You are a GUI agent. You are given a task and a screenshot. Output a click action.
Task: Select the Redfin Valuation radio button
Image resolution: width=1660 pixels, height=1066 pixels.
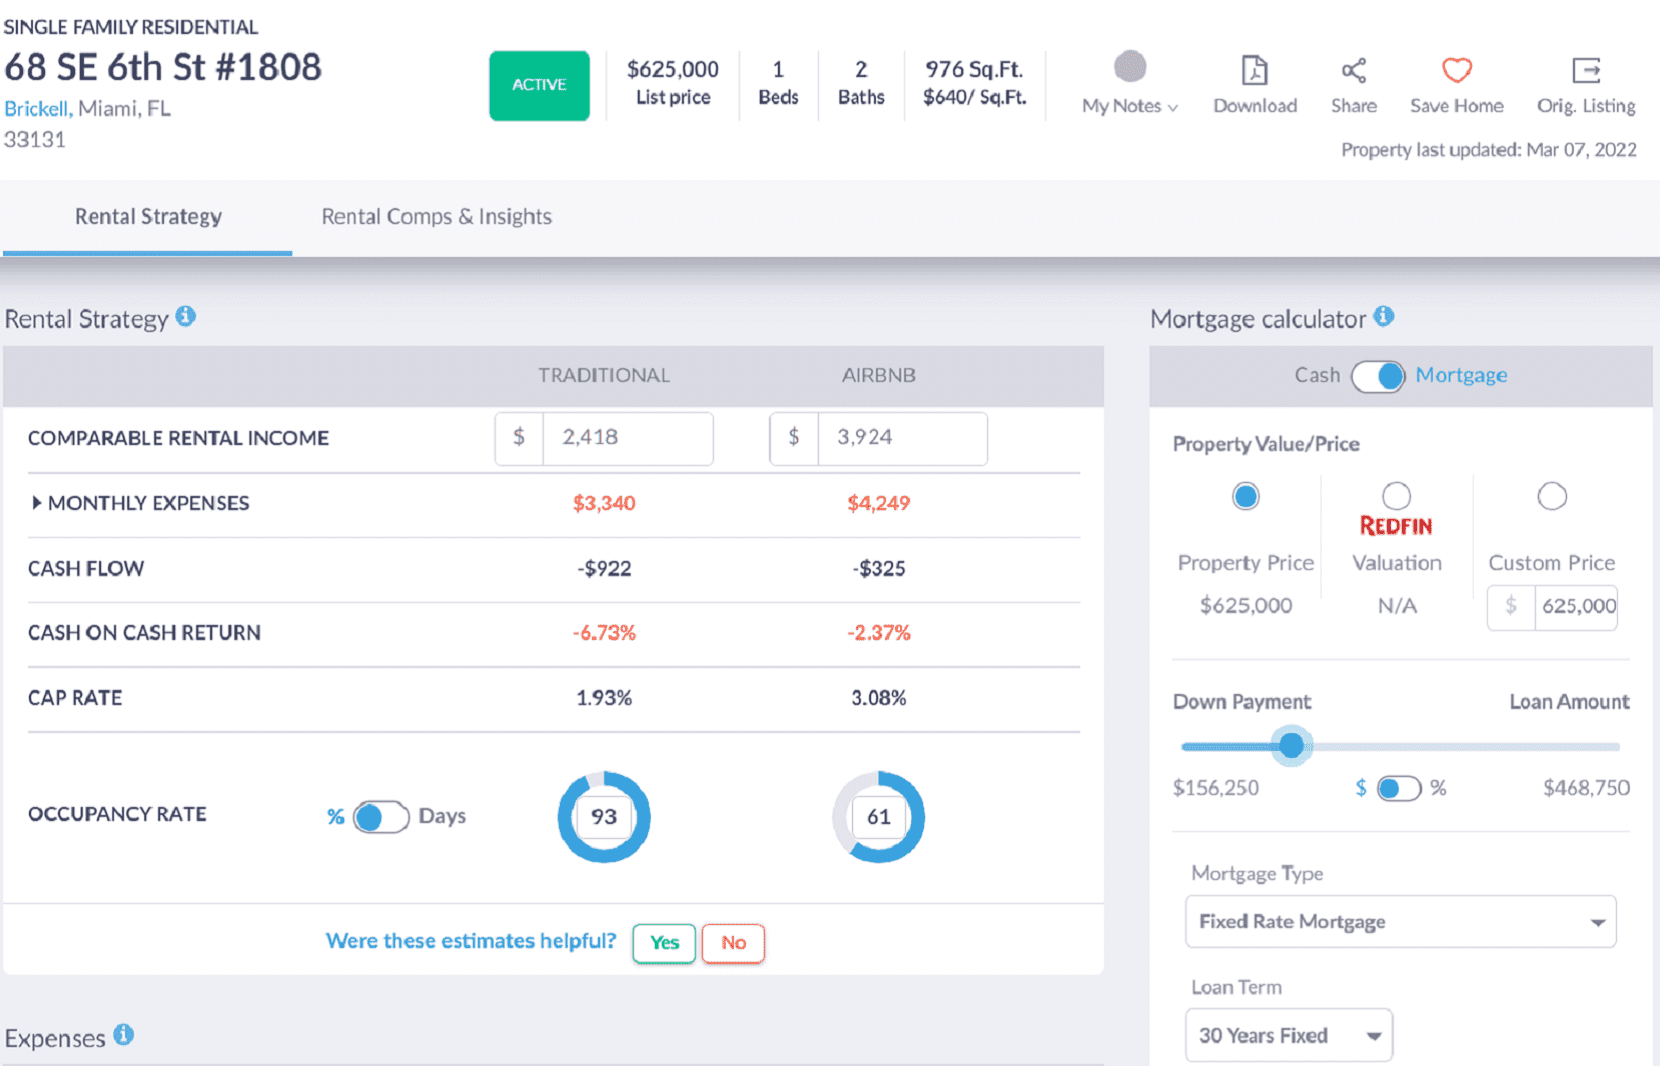1396,496
